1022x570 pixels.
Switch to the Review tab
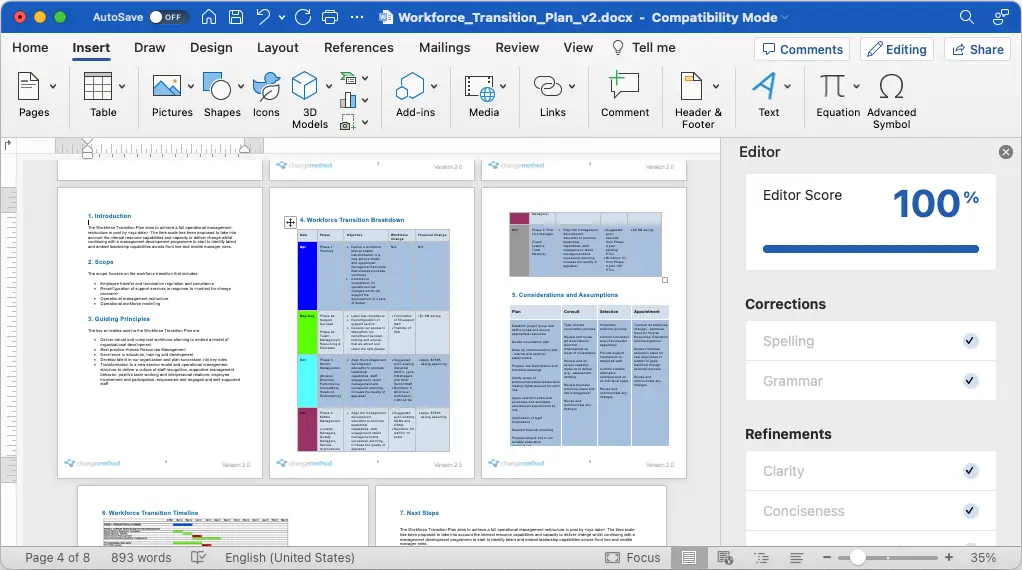point(517,48)
